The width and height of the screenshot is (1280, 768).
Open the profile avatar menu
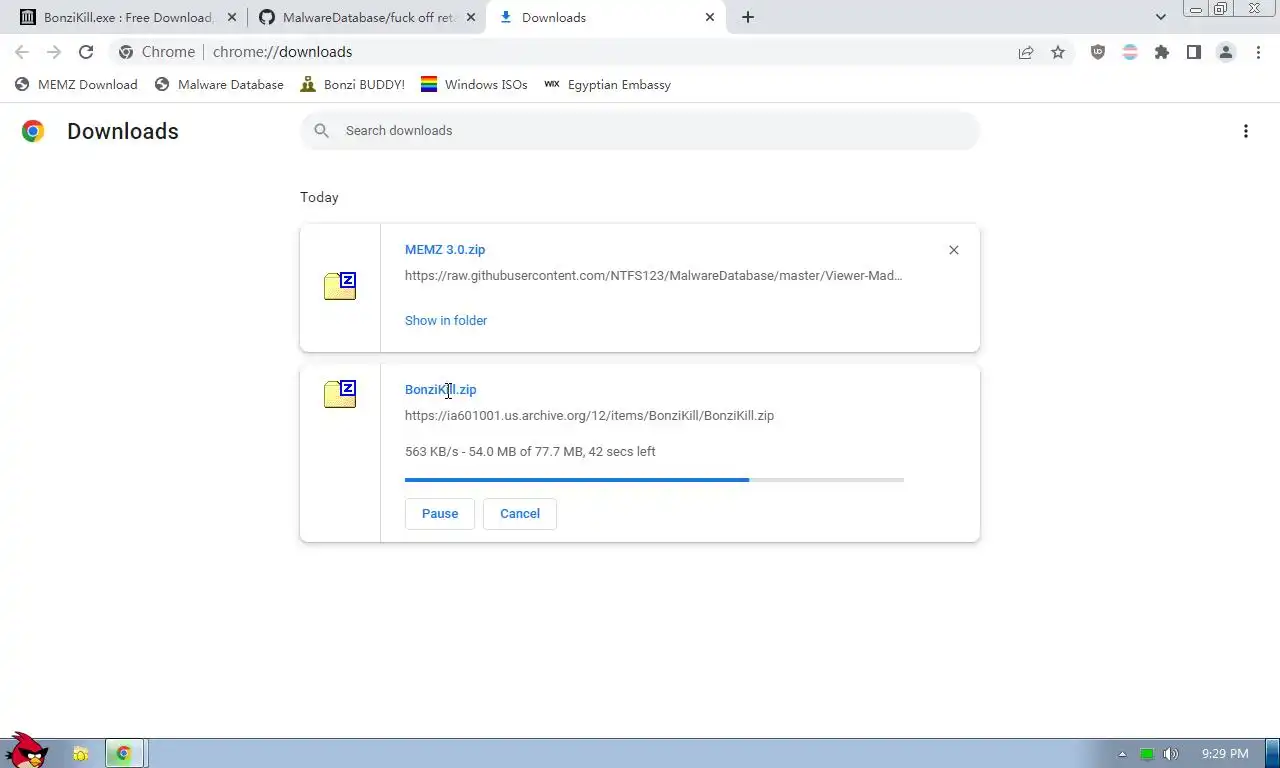coord(1226,52)
